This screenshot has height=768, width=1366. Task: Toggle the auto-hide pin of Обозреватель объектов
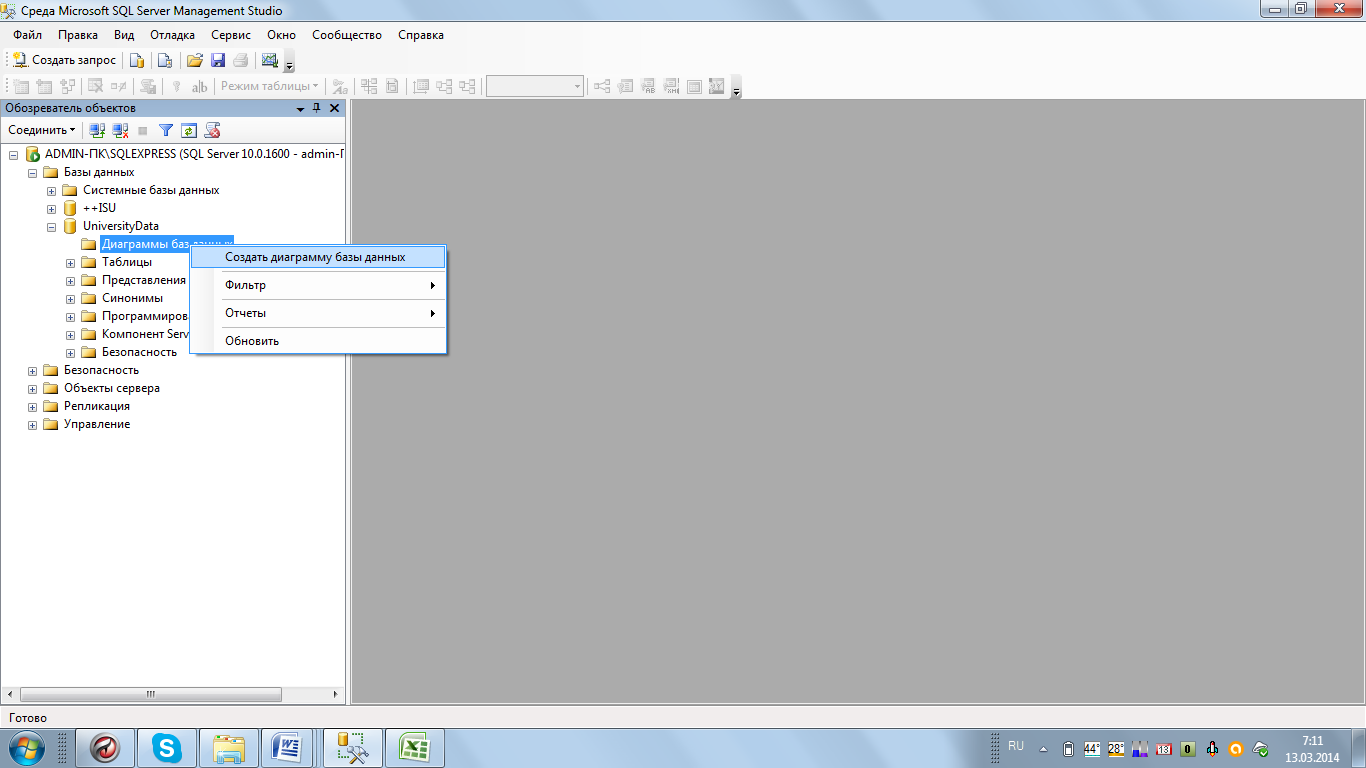[x=317, y=108]
